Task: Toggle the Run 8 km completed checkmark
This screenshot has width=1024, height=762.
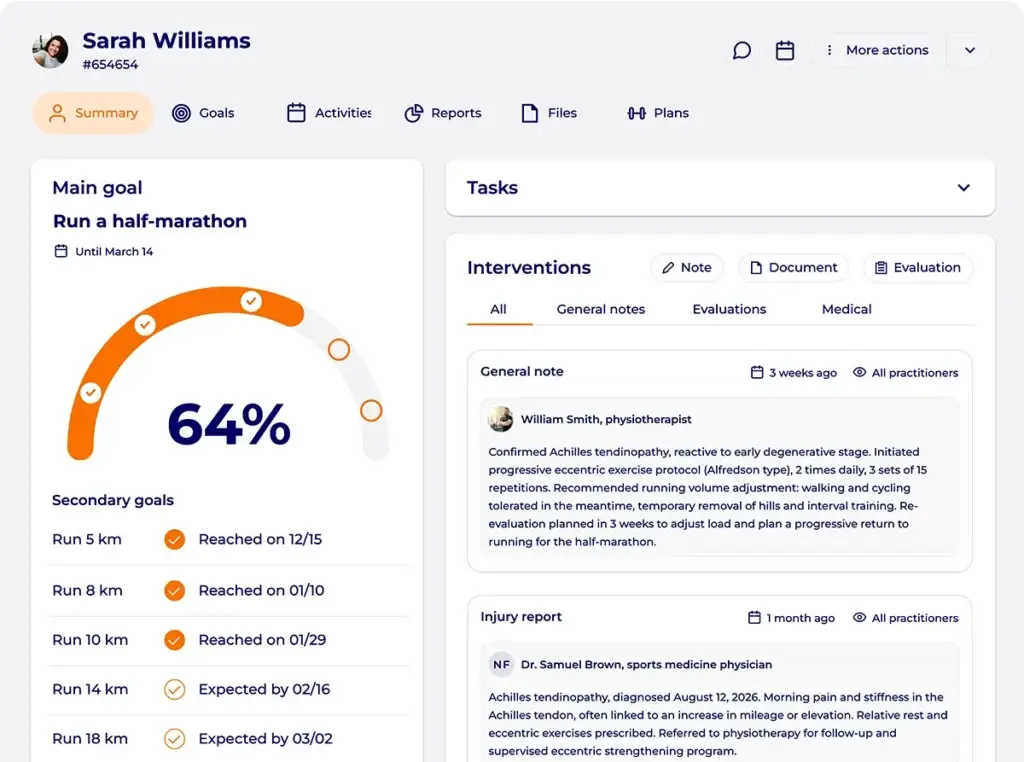Action: 174,590
